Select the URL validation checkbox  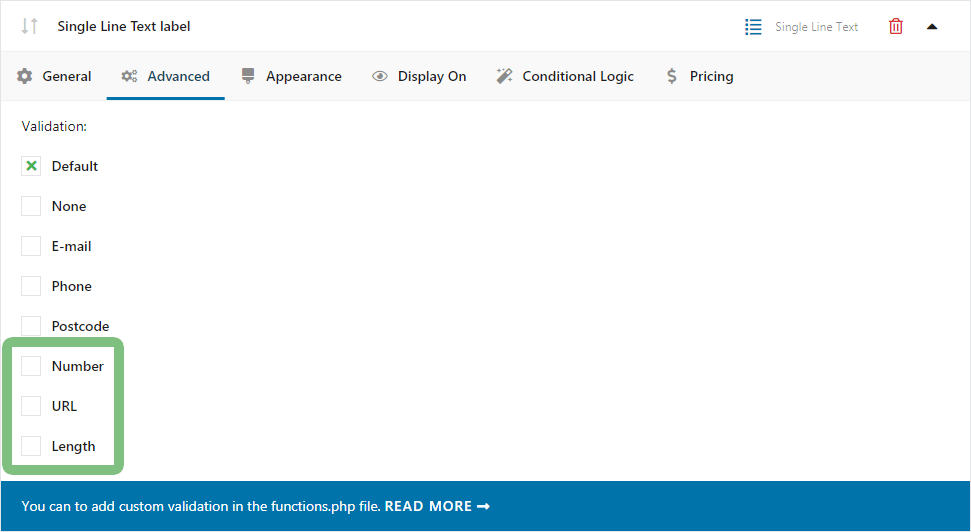pos(32,407)
